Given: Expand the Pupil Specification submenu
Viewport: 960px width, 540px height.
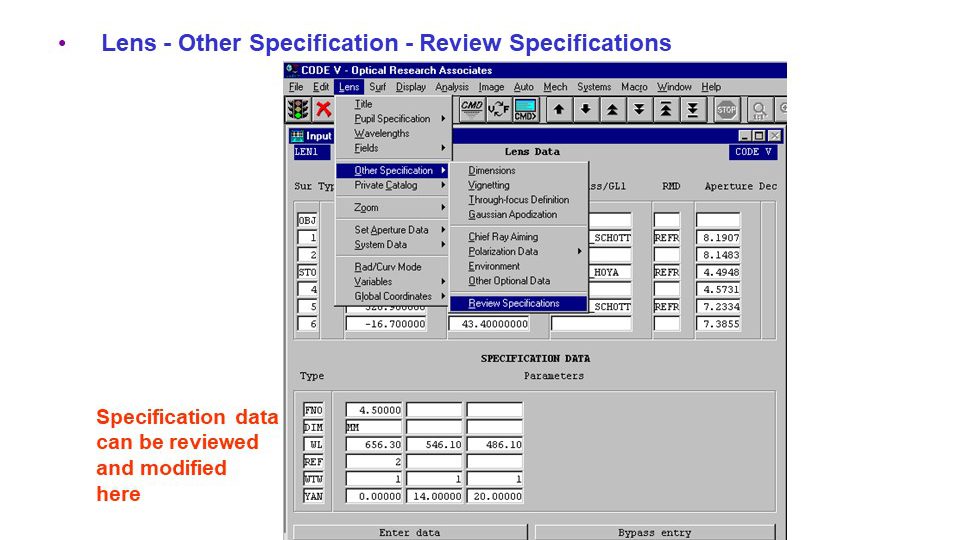Looking at the screenshot, I should pos(392,119).
